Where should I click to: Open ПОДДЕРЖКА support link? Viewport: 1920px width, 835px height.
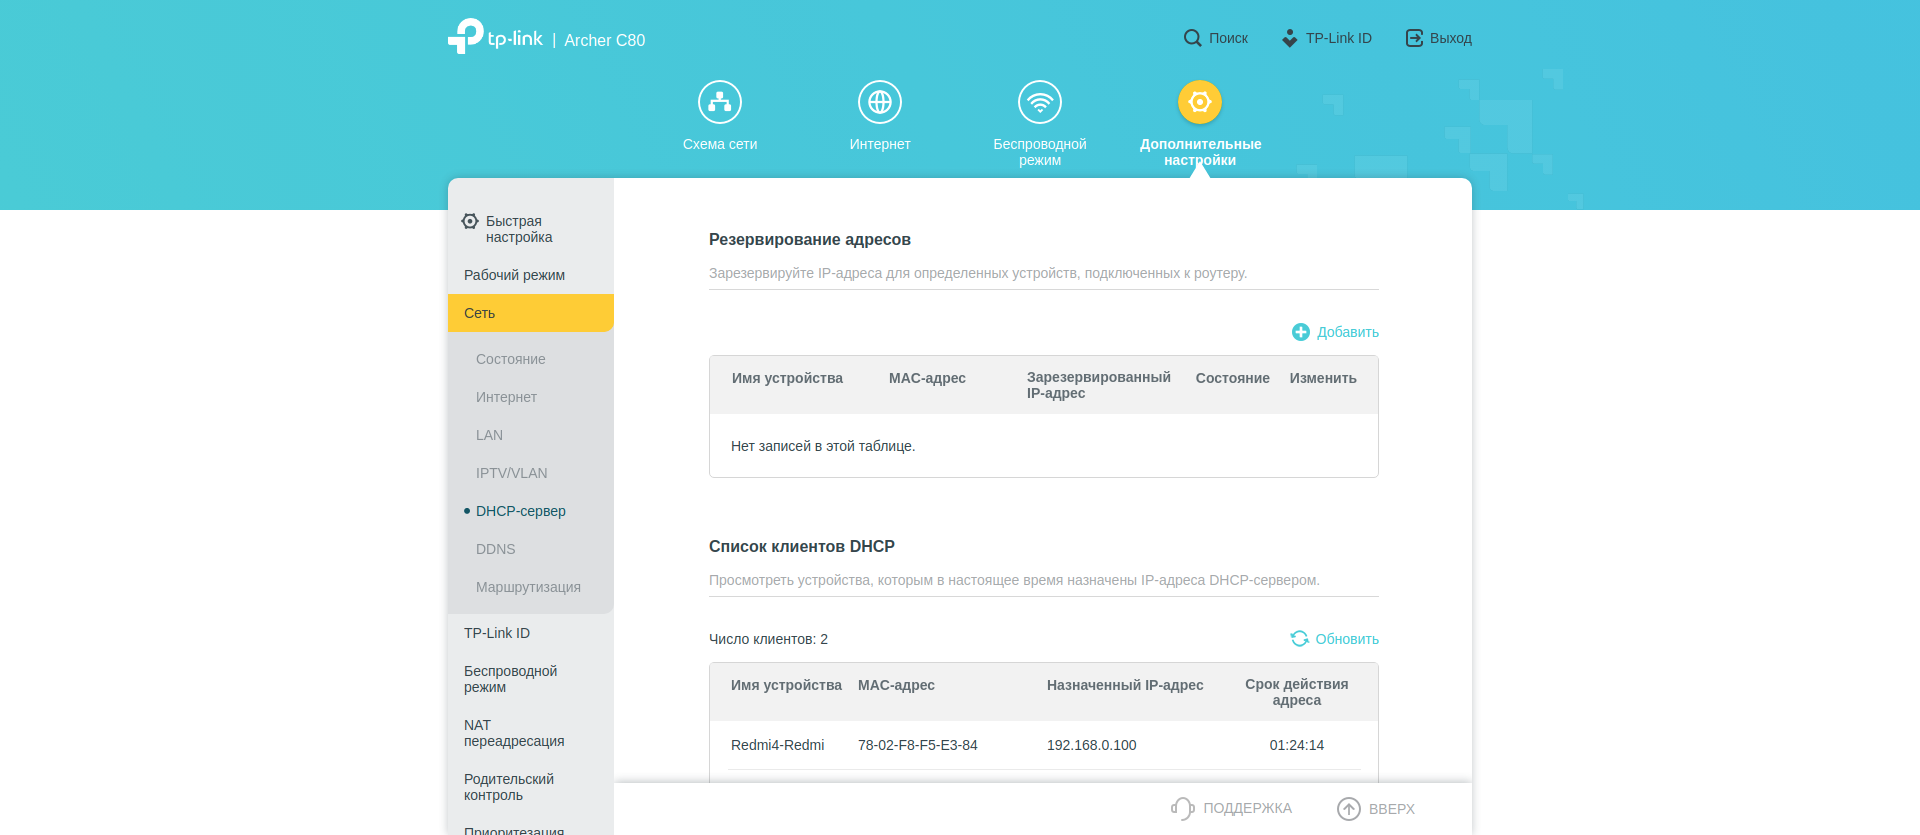click(1232, 809)
